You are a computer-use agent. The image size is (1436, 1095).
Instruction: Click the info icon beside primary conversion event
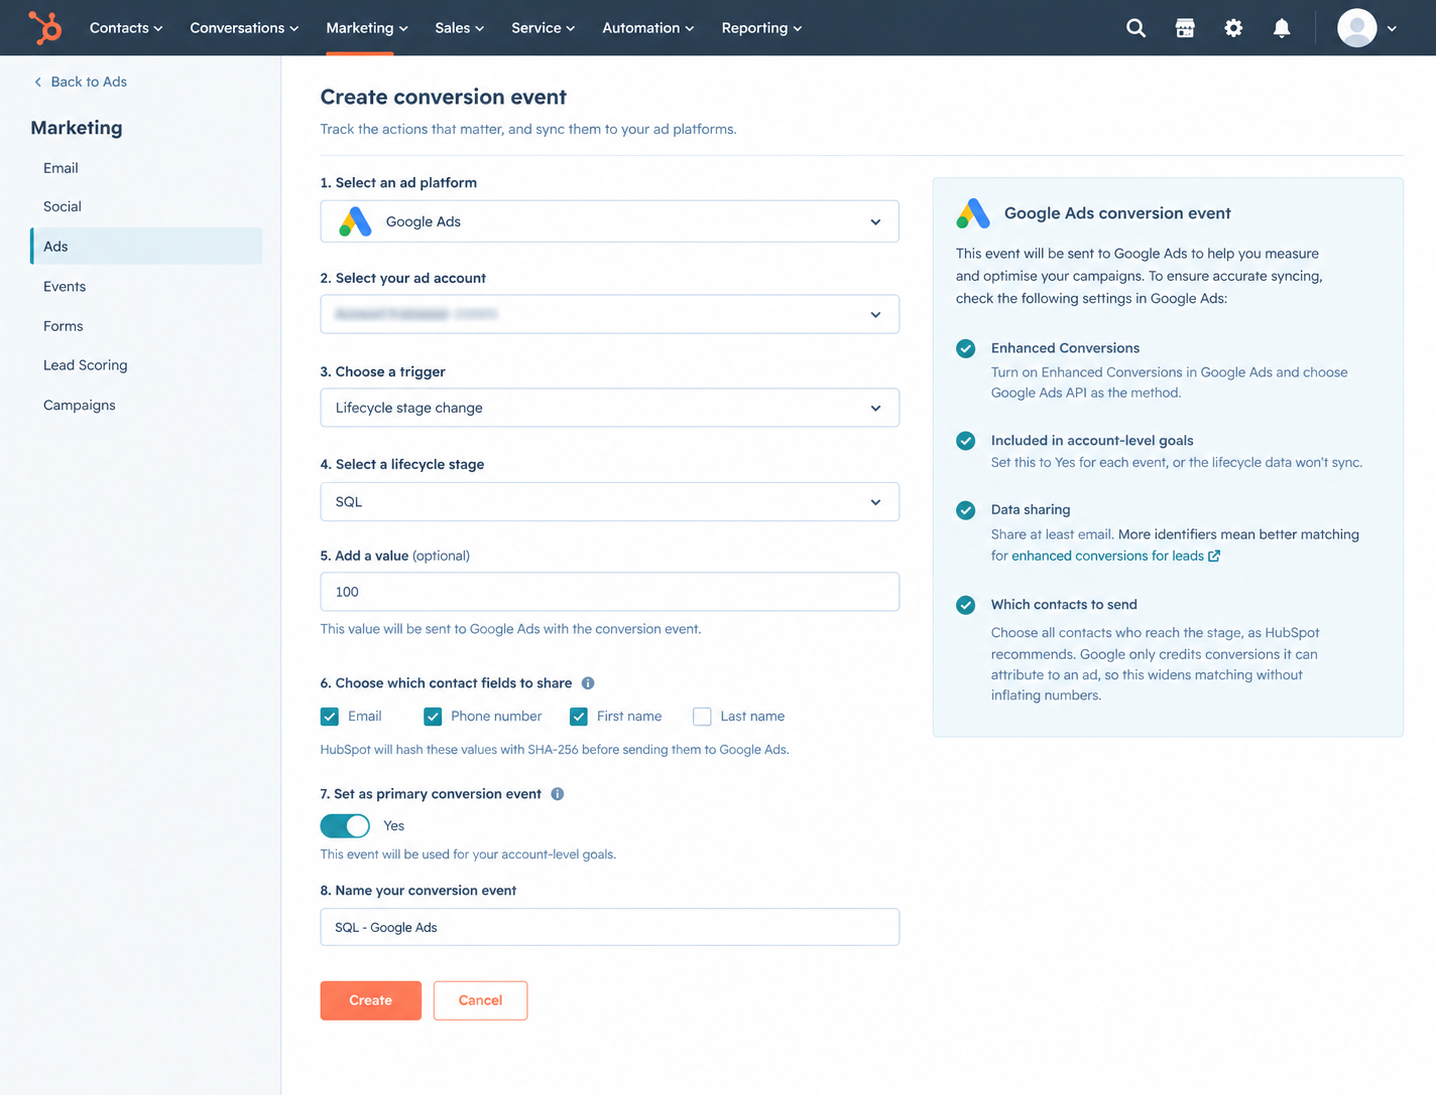click(557, 794)
